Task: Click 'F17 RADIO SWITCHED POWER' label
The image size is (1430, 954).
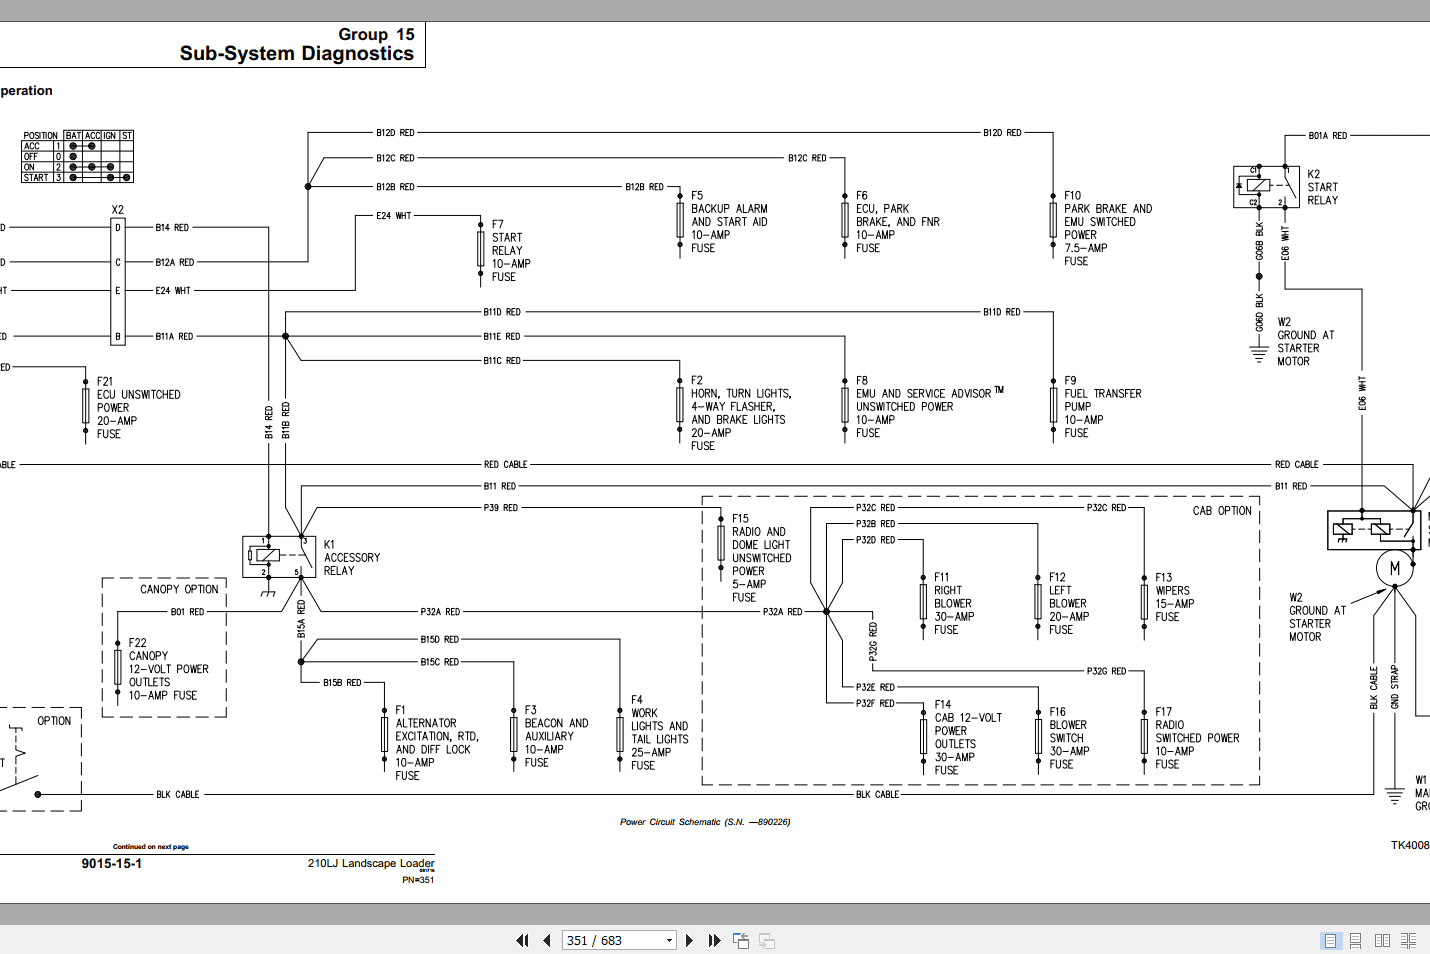Action: click(1197, 738)
